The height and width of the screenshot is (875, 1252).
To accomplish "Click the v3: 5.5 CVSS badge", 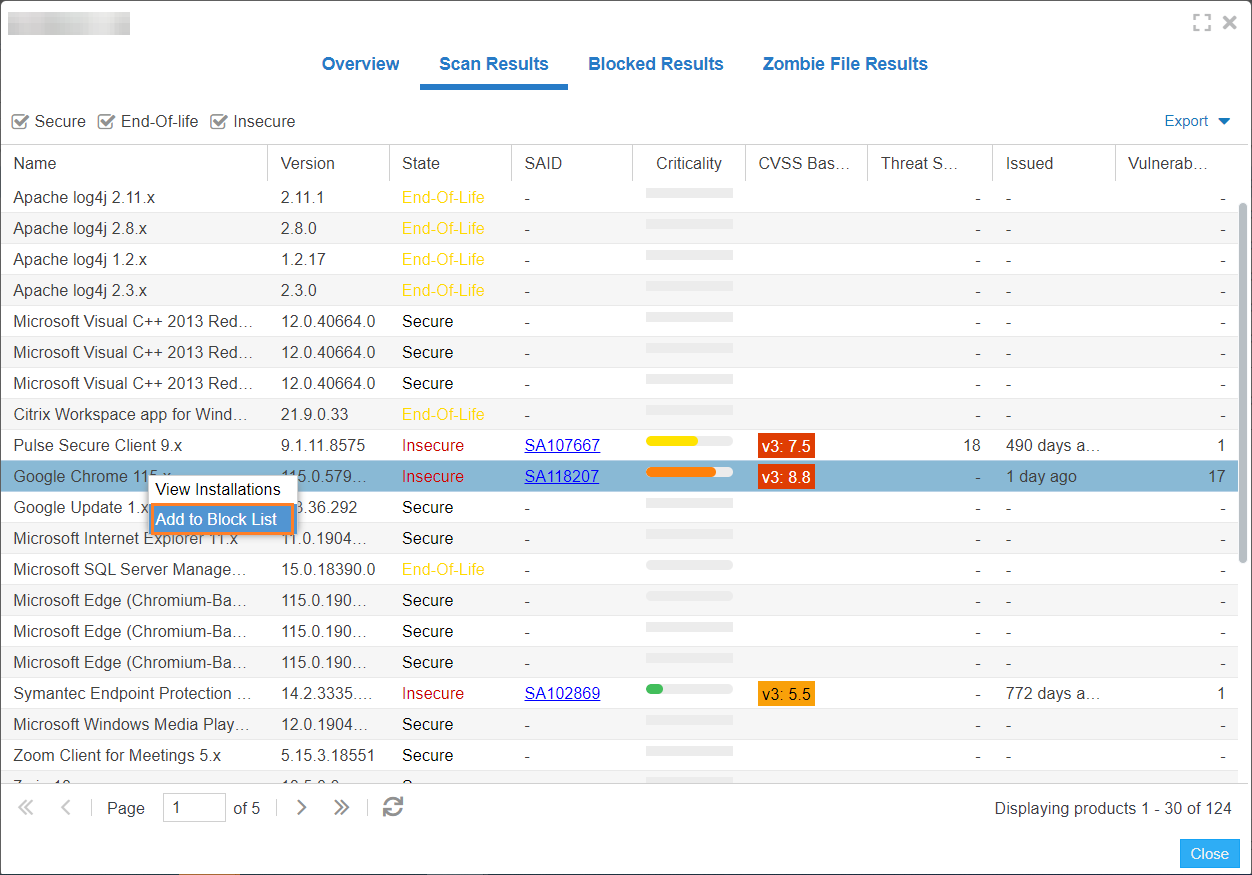I will coord(786,694).
